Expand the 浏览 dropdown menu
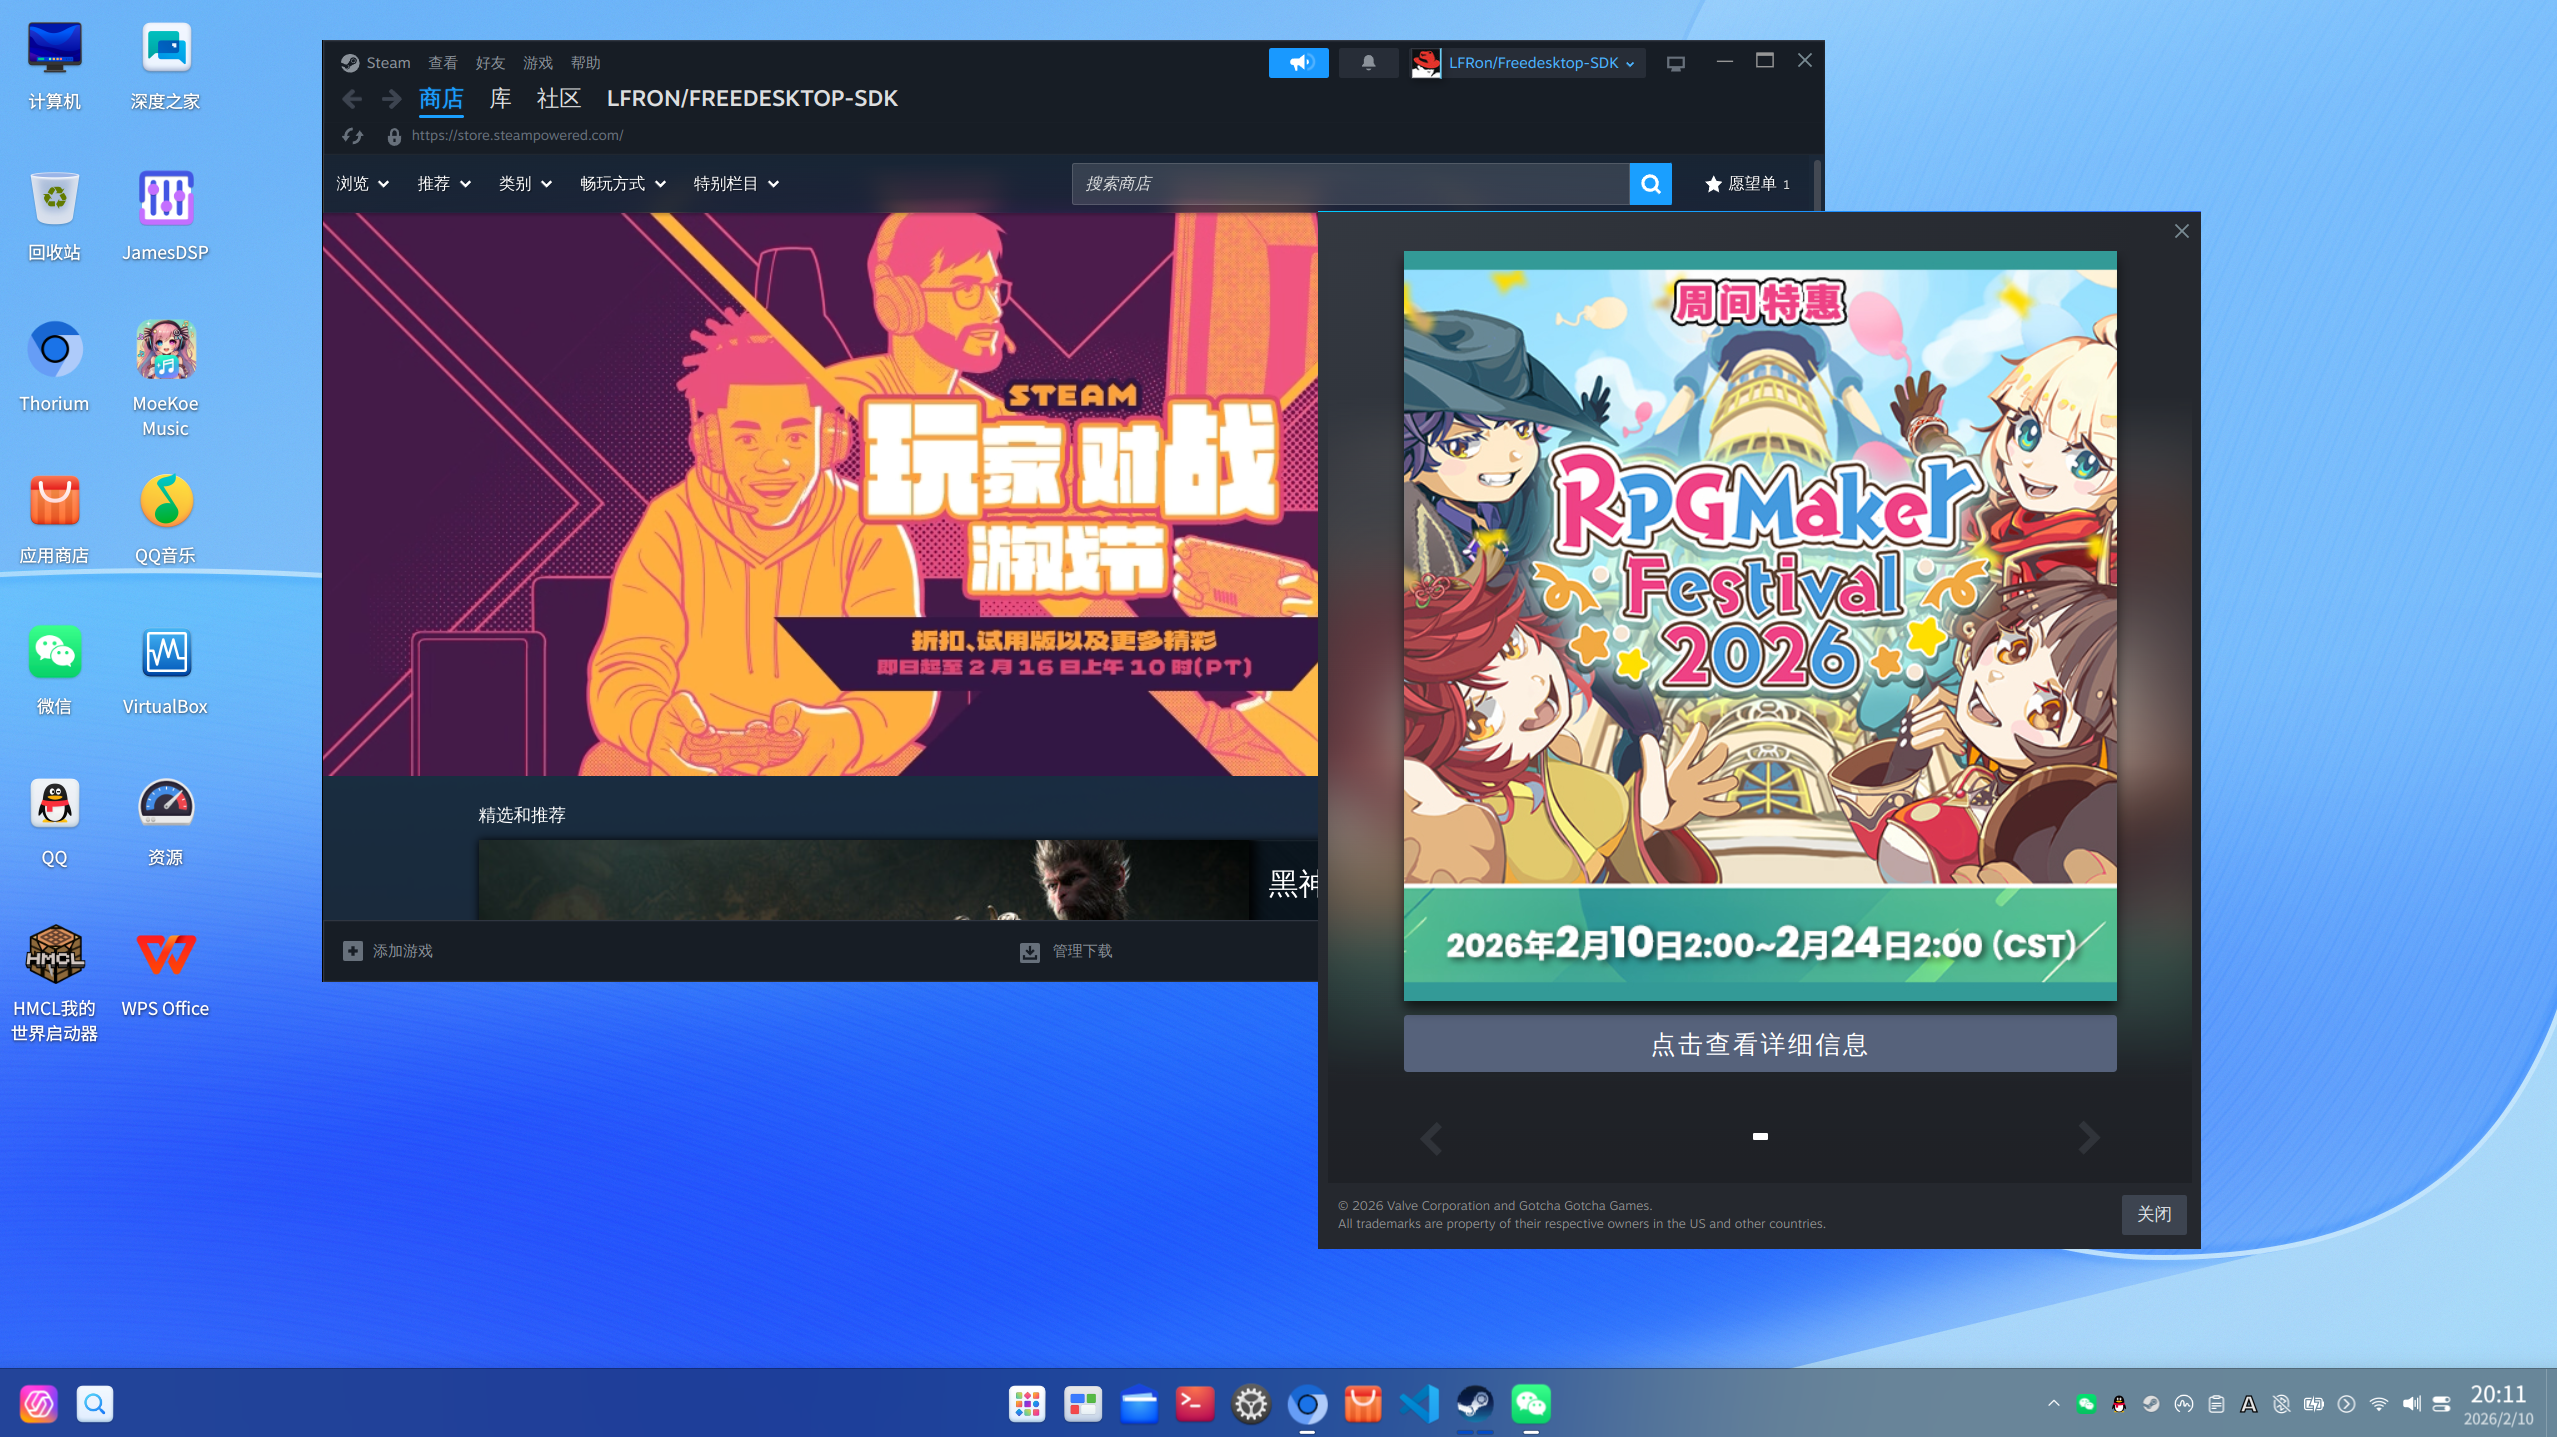This screenshot has height=1437, width=2557. coord(361,183)
